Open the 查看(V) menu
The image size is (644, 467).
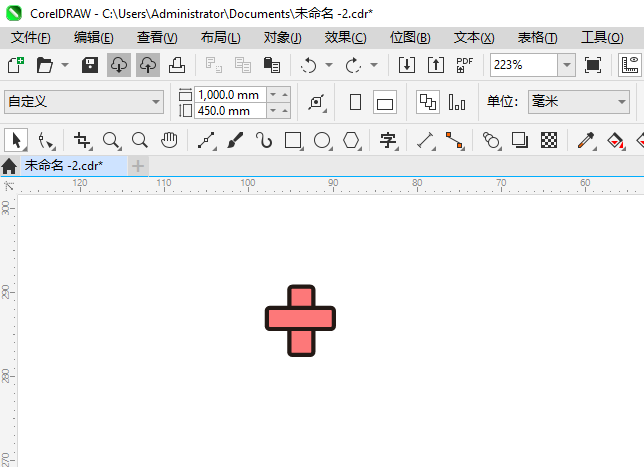[157, 38]
